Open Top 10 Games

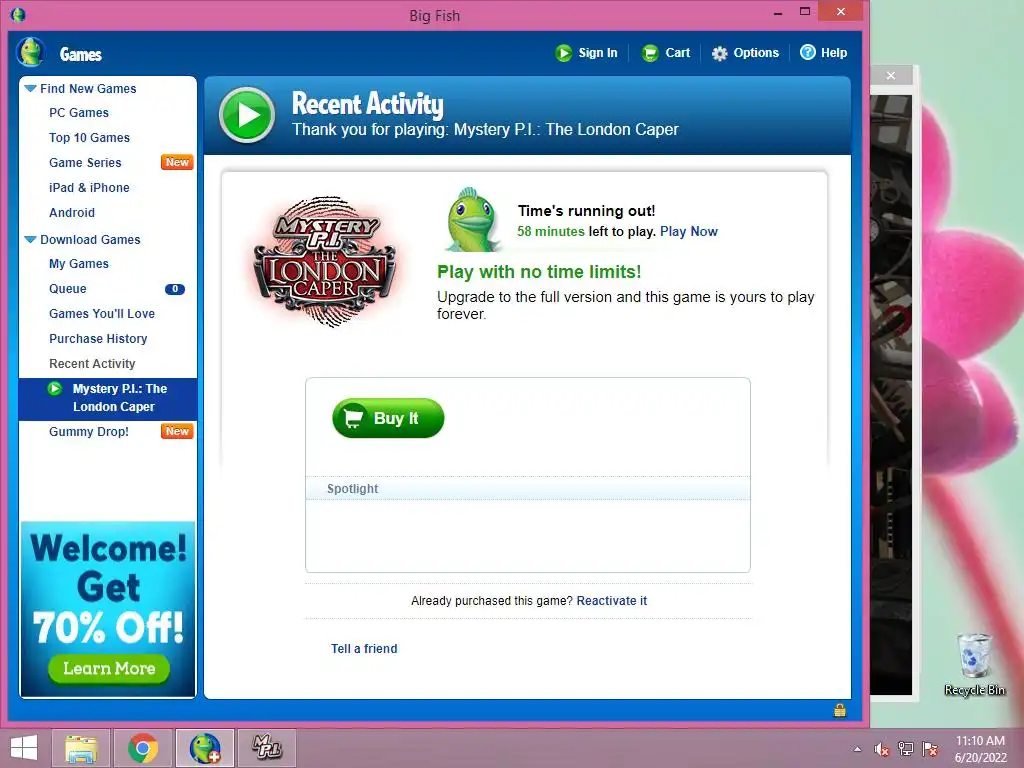[89, 138]
